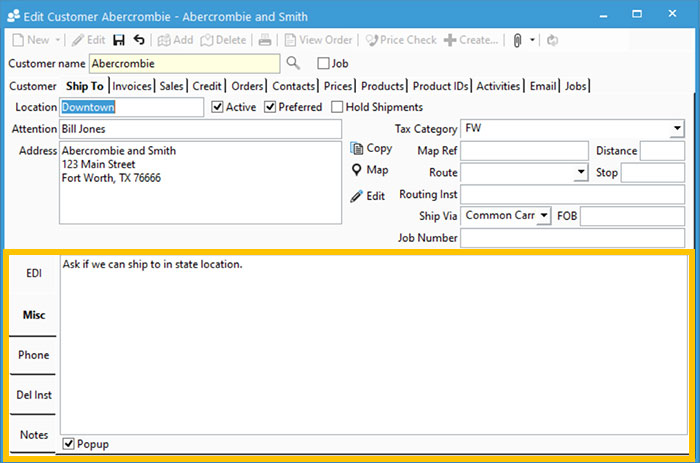Click the Edit address pencil button

368,196
